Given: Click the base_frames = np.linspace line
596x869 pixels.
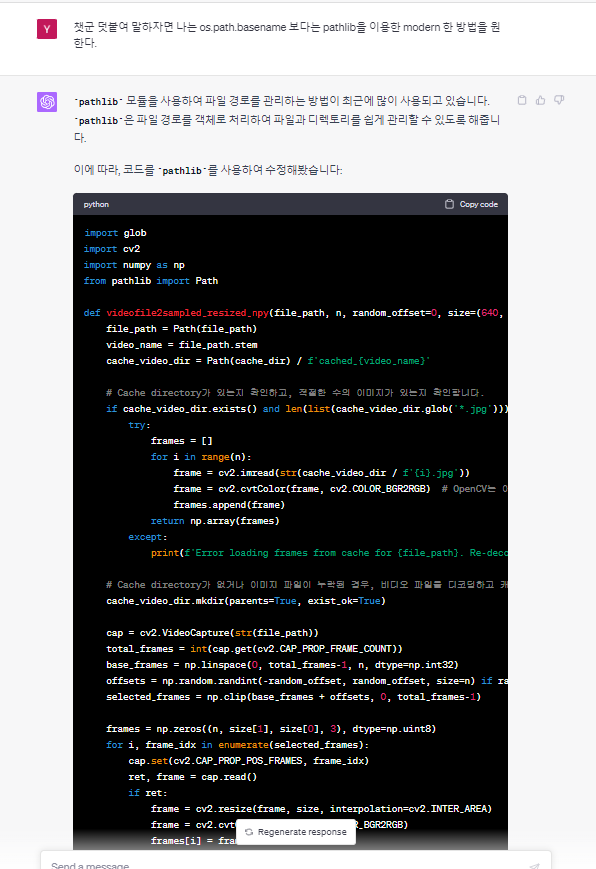Looking at the screenshot, I should pyautogui.click(x=283, y=665).
